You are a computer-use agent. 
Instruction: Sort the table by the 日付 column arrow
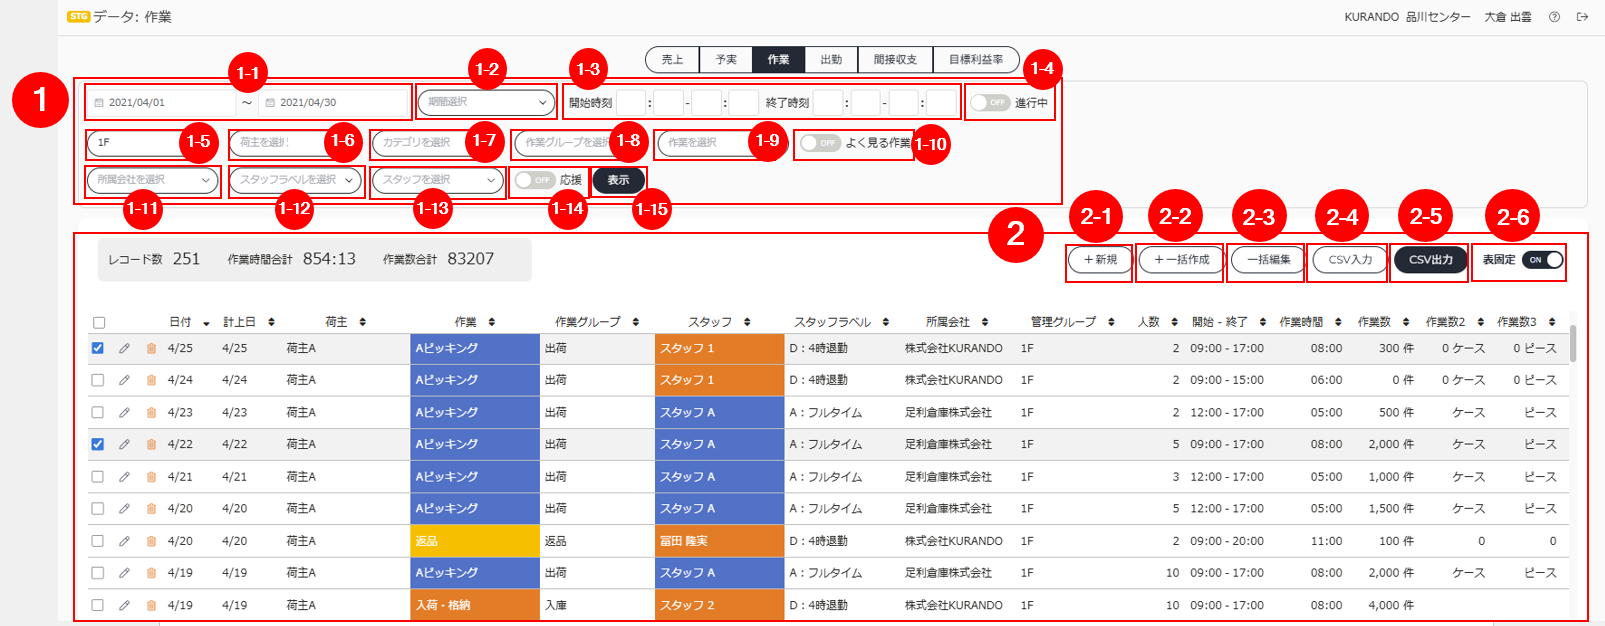[206, 323]
